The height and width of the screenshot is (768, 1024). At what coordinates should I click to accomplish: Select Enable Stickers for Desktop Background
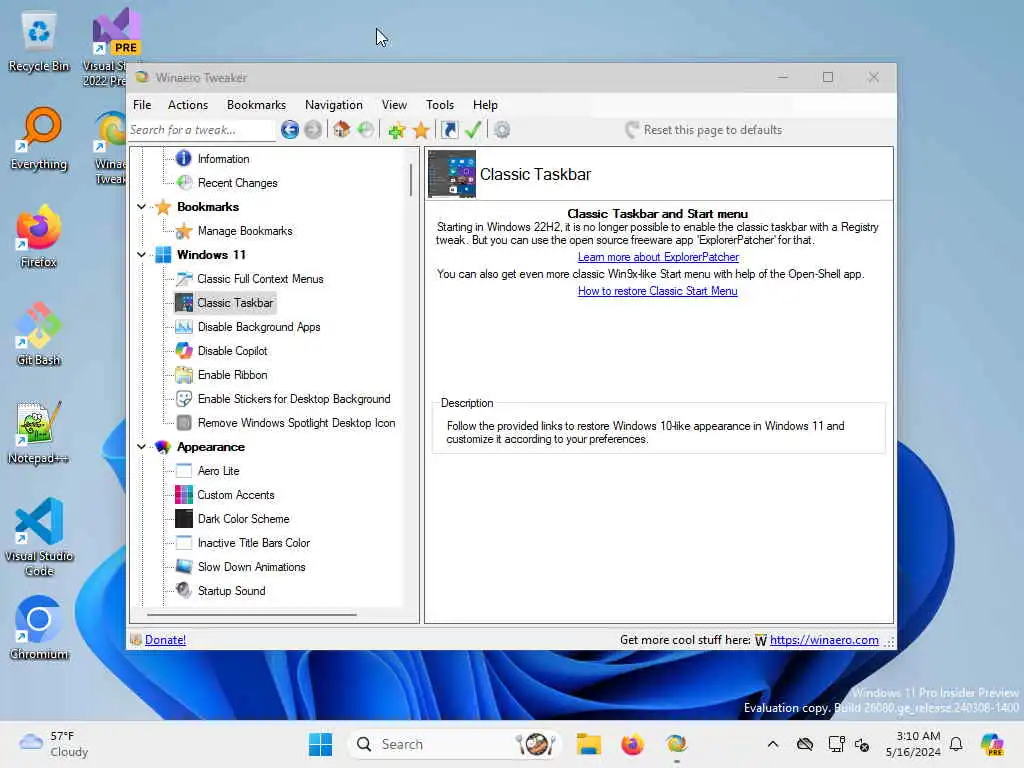[x=294, y=399]
